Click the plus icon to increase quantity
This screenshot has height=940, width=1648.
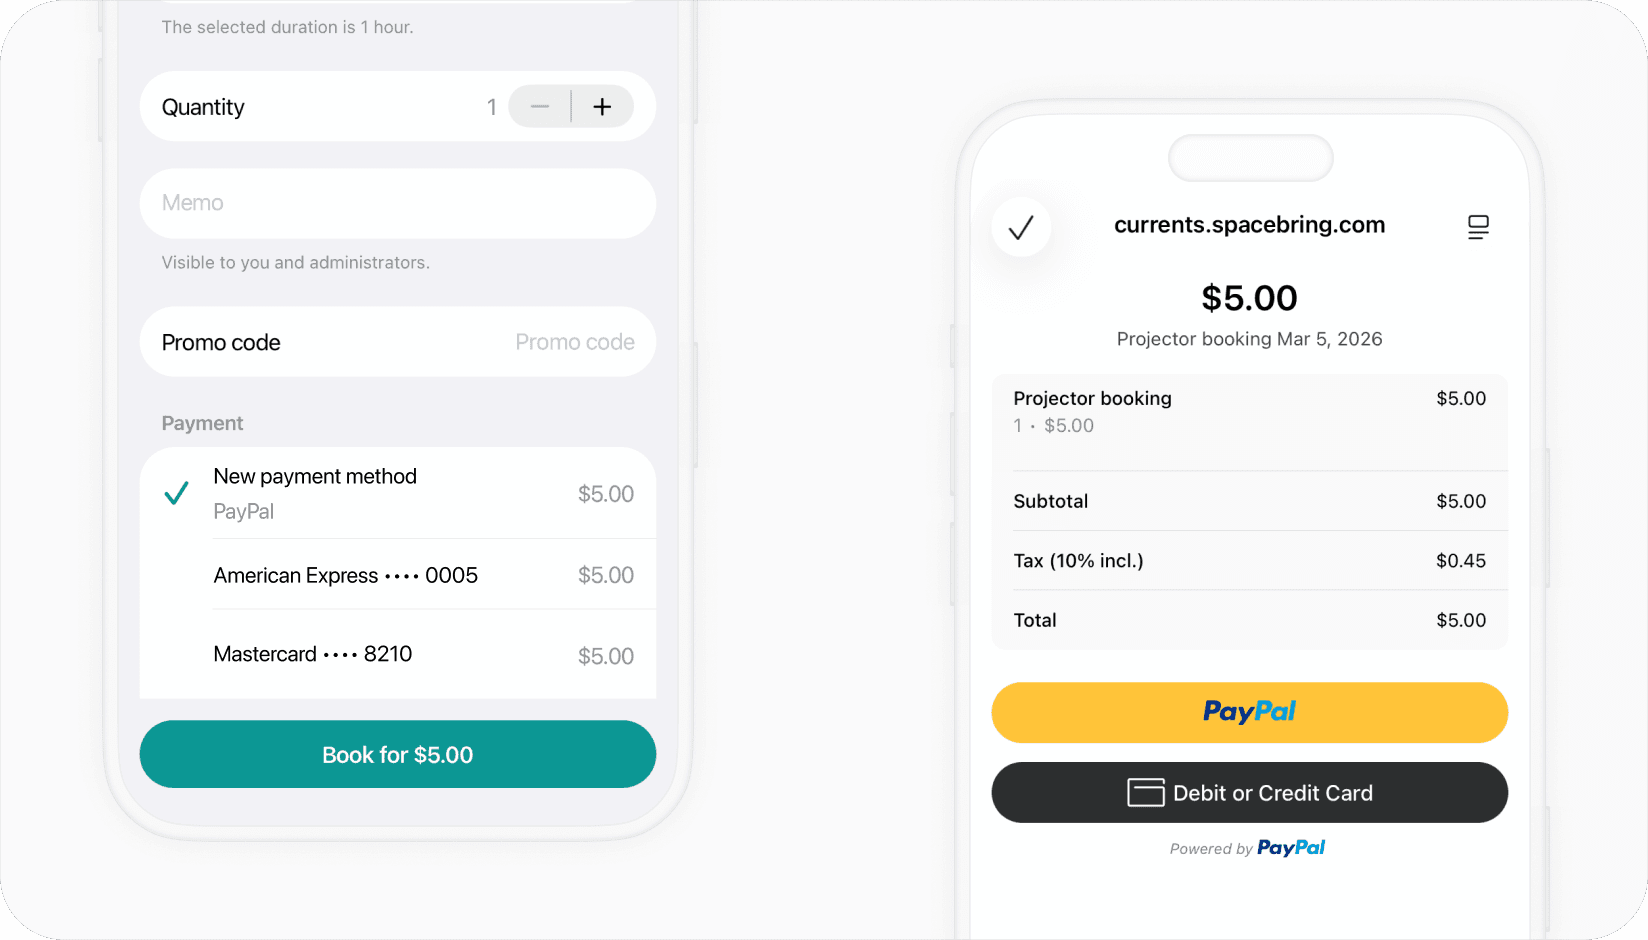602,106
